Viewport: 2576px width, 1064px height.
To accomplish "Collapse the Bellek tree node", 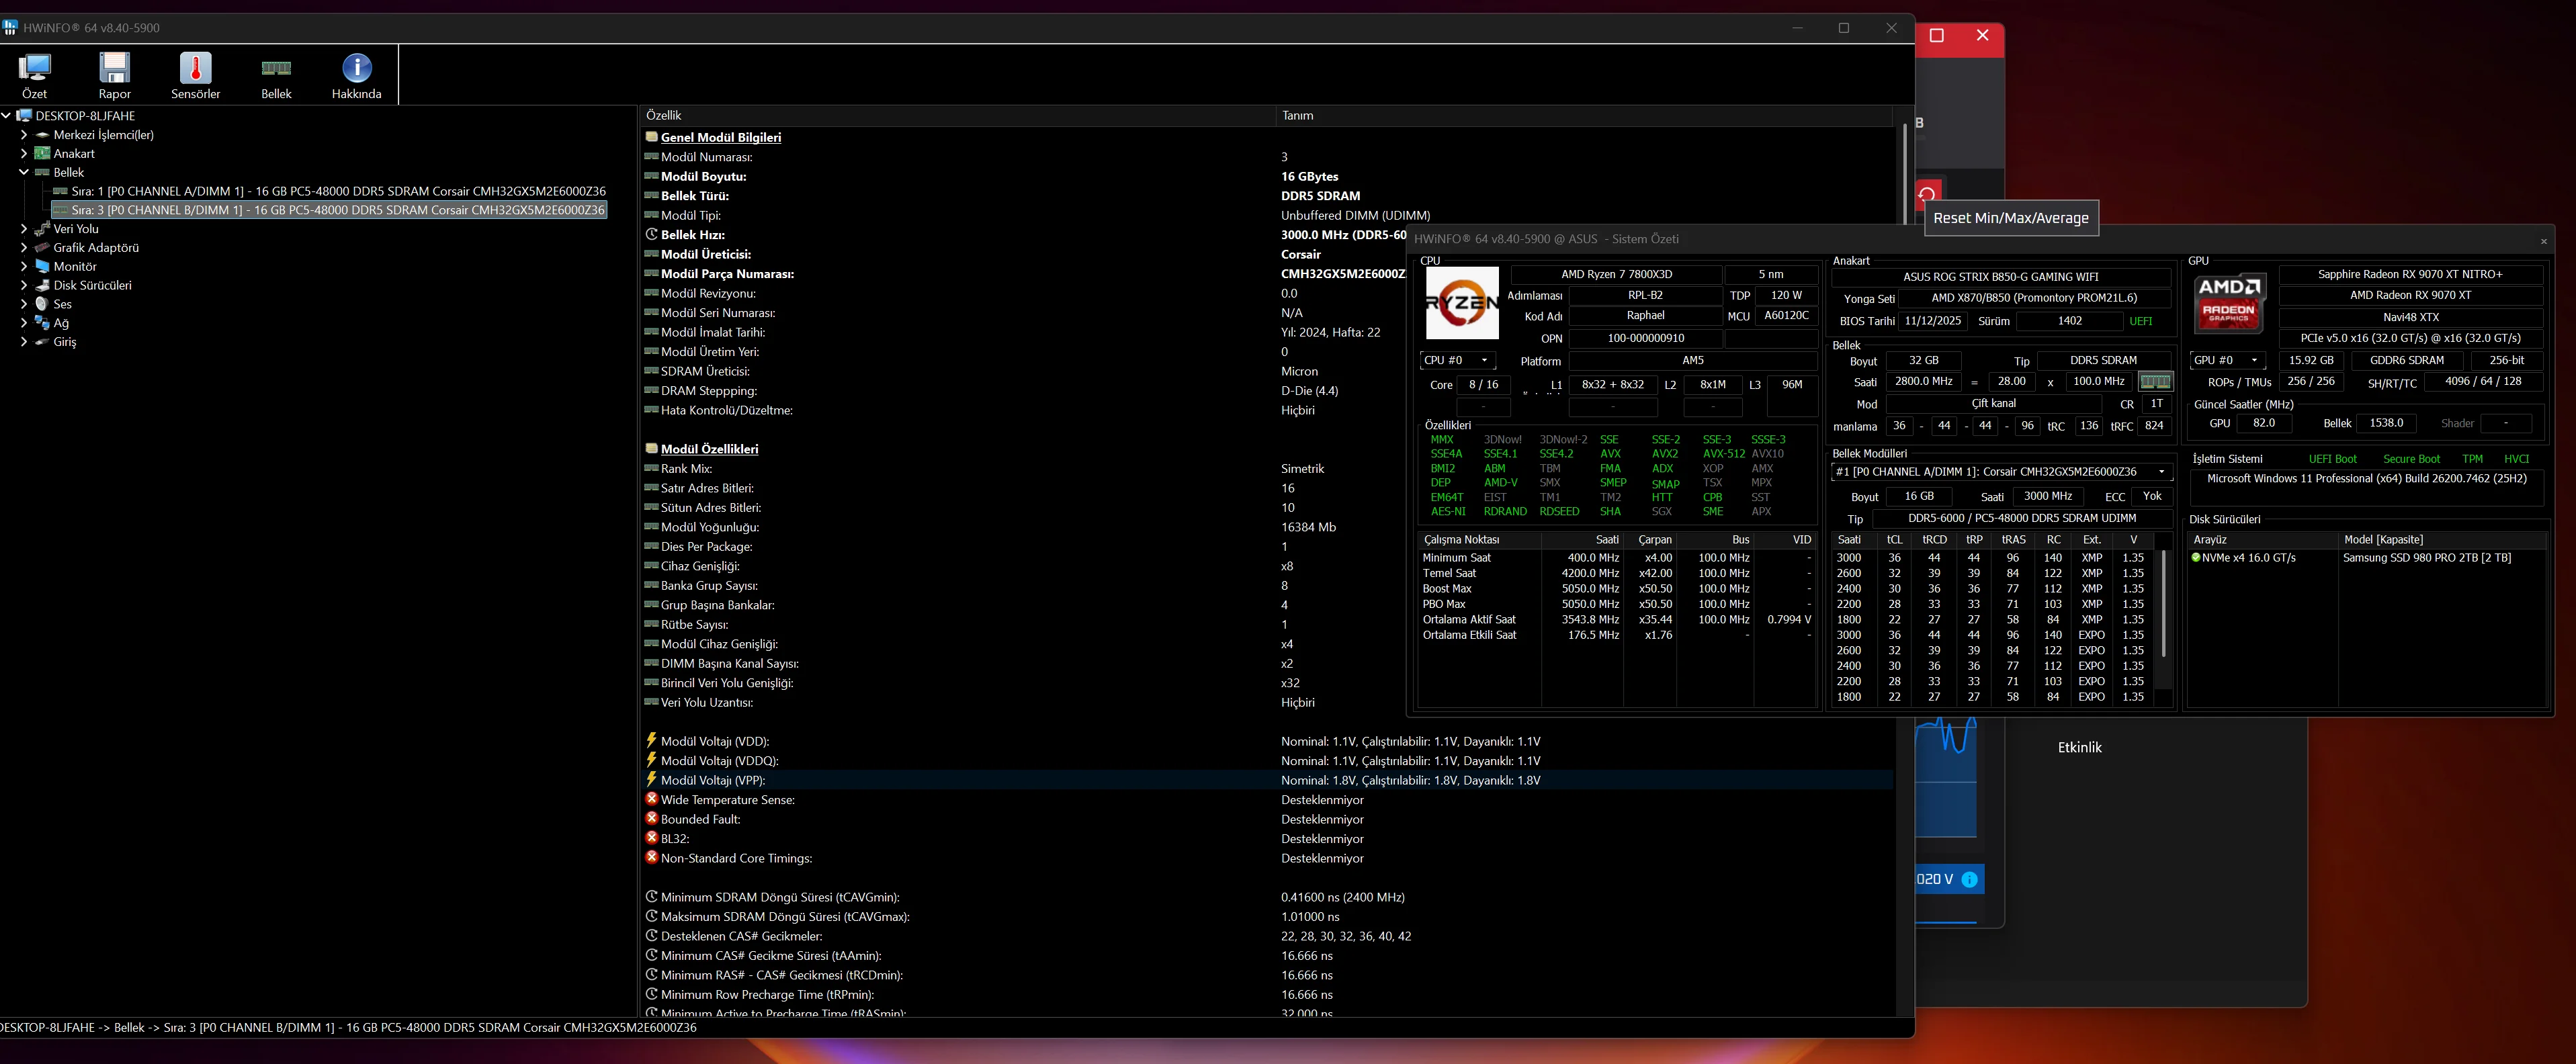I will (x=24, y=172).
